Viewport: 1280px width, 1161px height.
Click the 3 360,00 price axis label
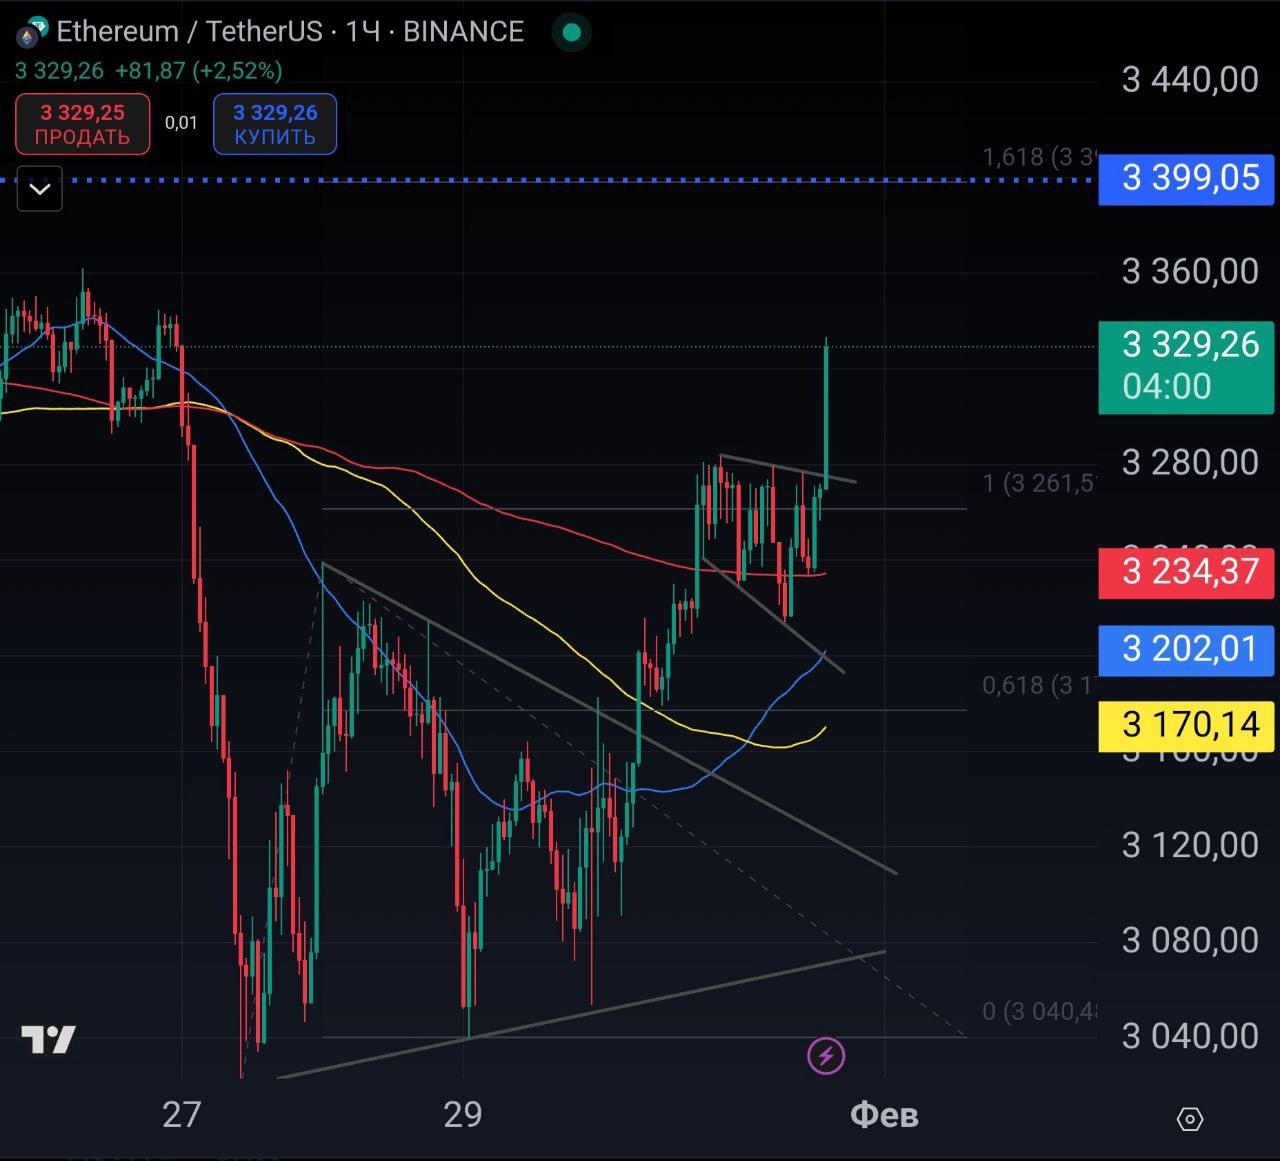click(1190, 271)
